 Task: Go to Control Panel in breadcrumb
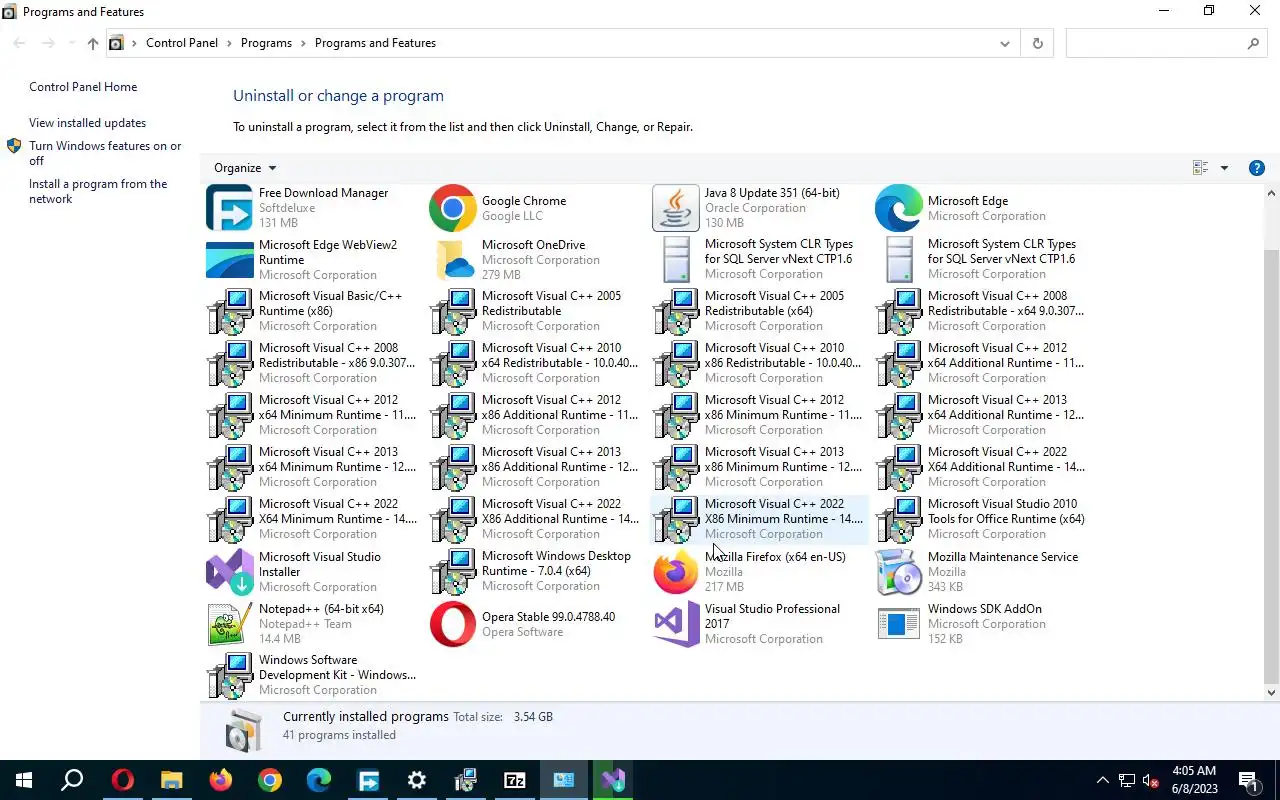pyautogui.click(x=182, y=43)
